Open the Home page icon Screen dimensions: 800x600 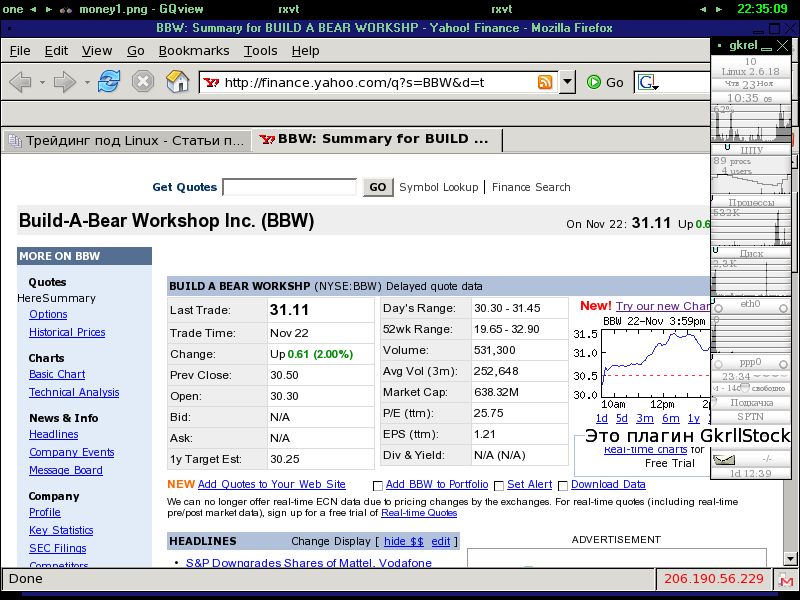[177, 81]
